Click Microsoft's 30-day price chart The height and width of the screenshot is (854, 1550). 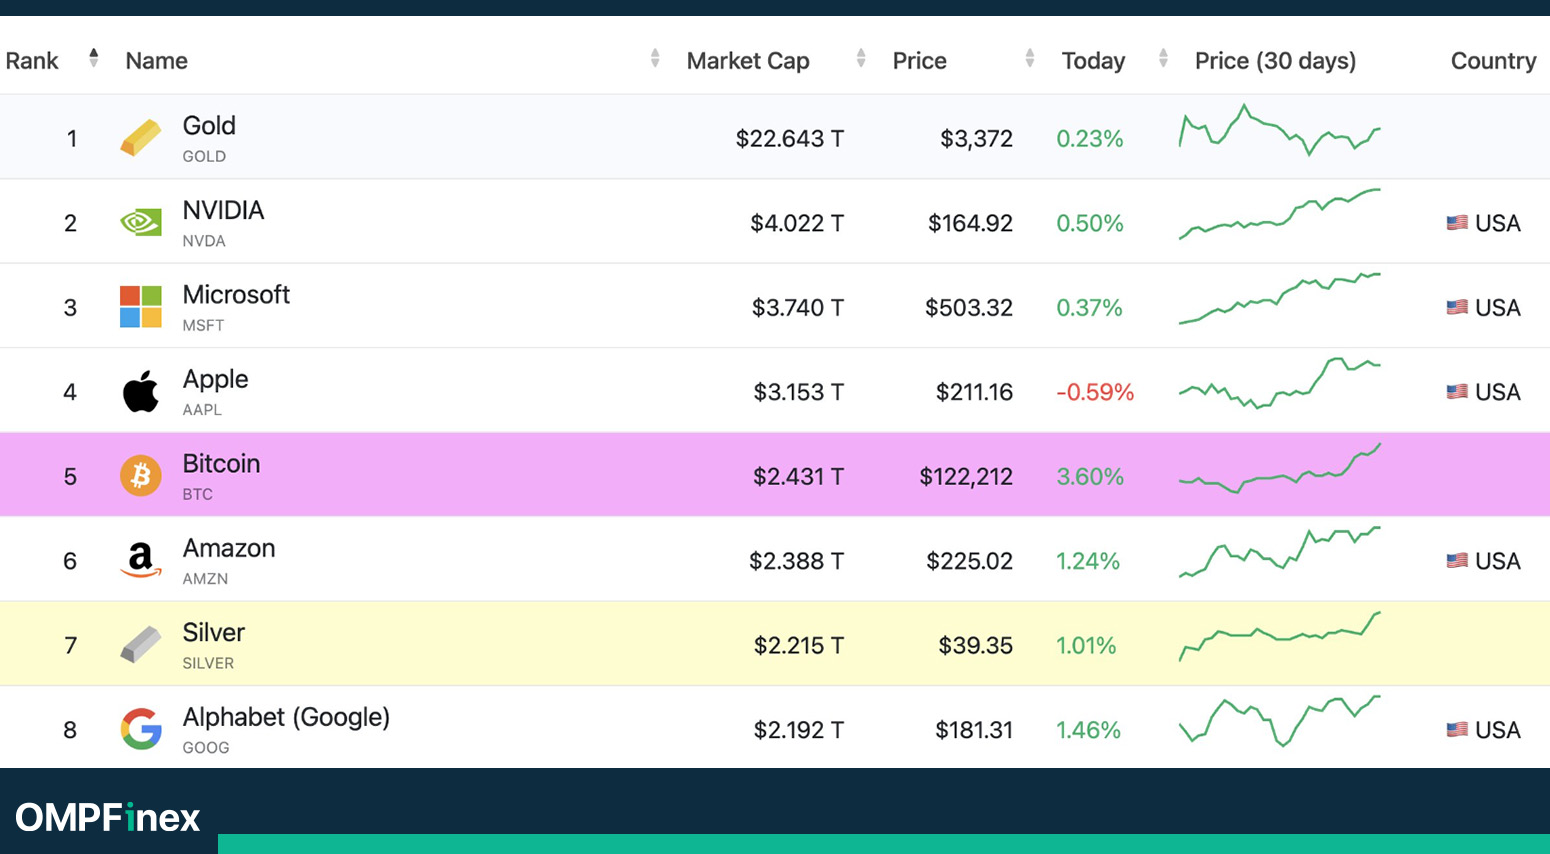tap(1280, 298)
